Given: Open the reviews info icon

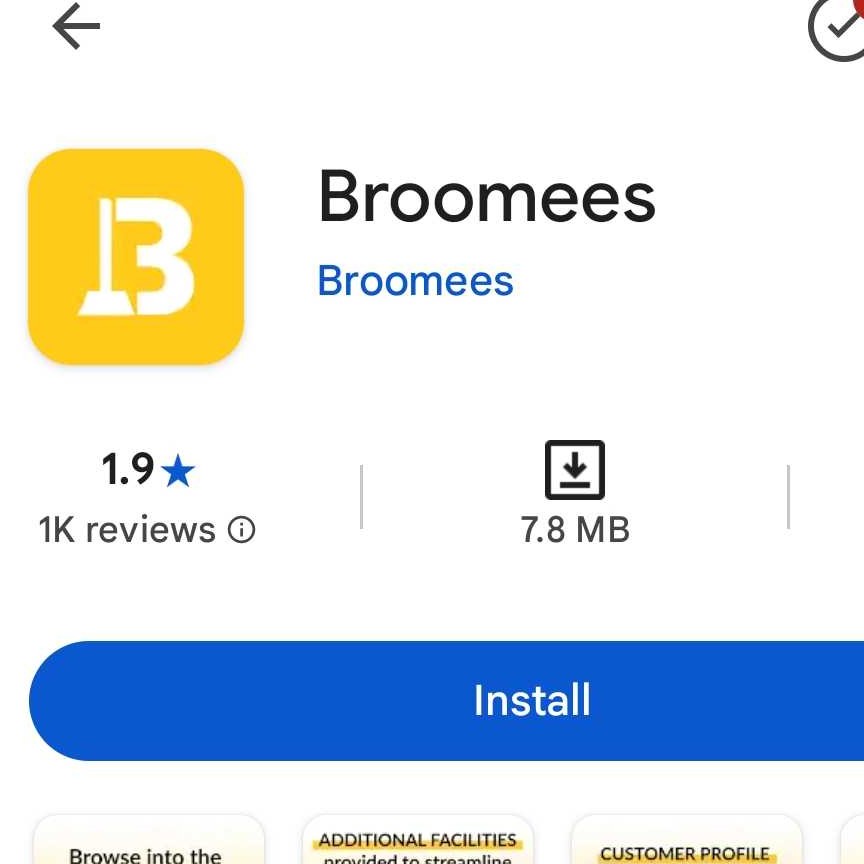Looking at the screenshot, I should point(242,530).
